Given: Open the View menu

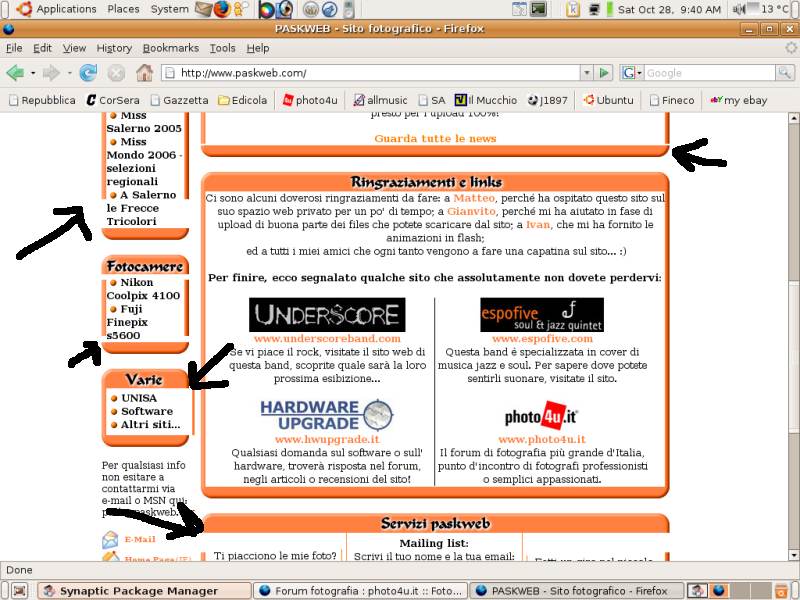Looking at the screenshot, I should tap(74, 48).
